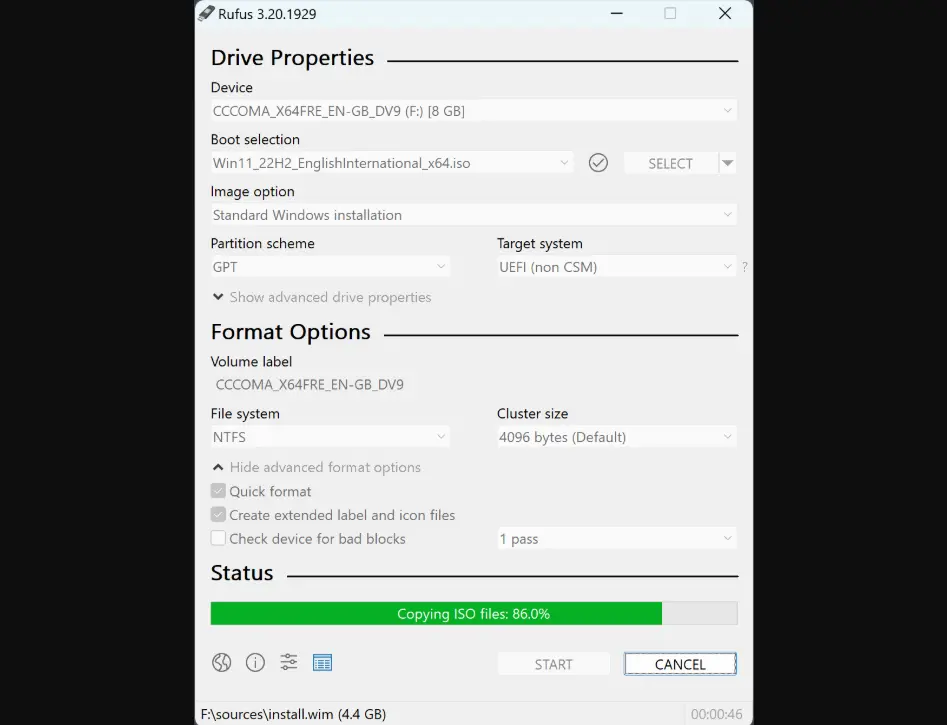This screenshot has width=947, height=725.
Task: Click the SELECT split-button arrow
Action: pos(728,163)
